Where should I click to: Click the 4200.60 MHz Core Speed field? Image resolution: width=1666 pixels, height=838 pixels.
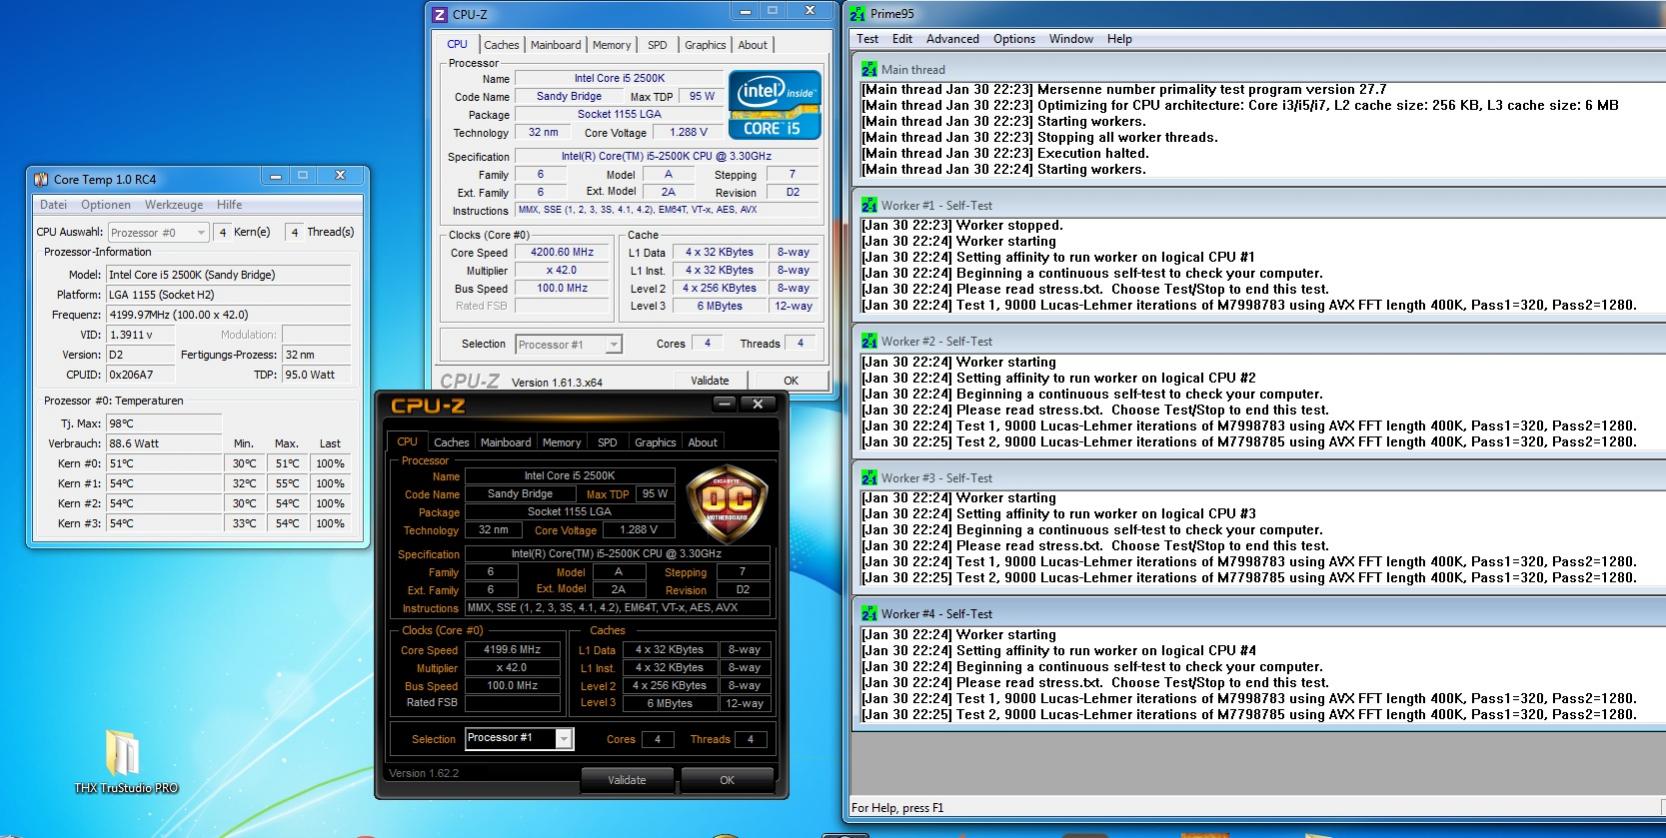coord(562,252)
